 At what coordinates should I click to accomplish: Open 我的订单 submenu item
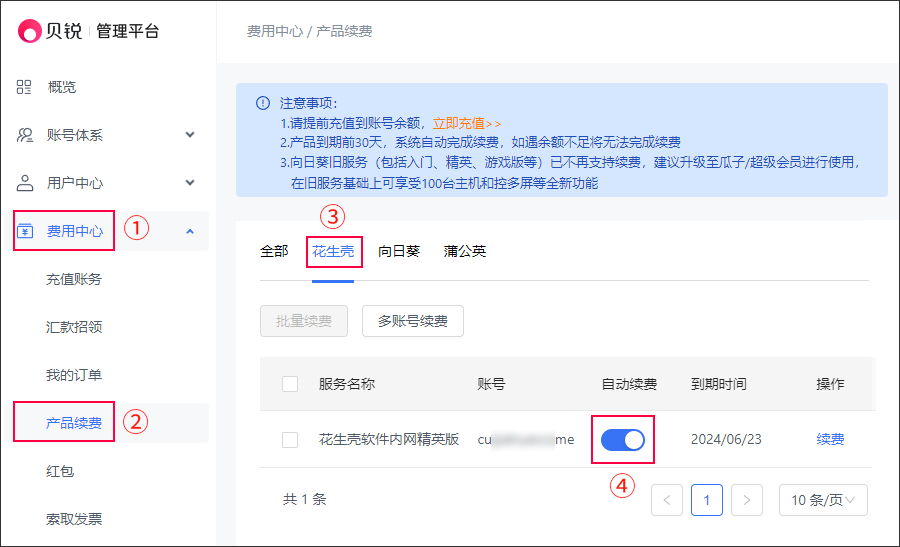(74, 375)
